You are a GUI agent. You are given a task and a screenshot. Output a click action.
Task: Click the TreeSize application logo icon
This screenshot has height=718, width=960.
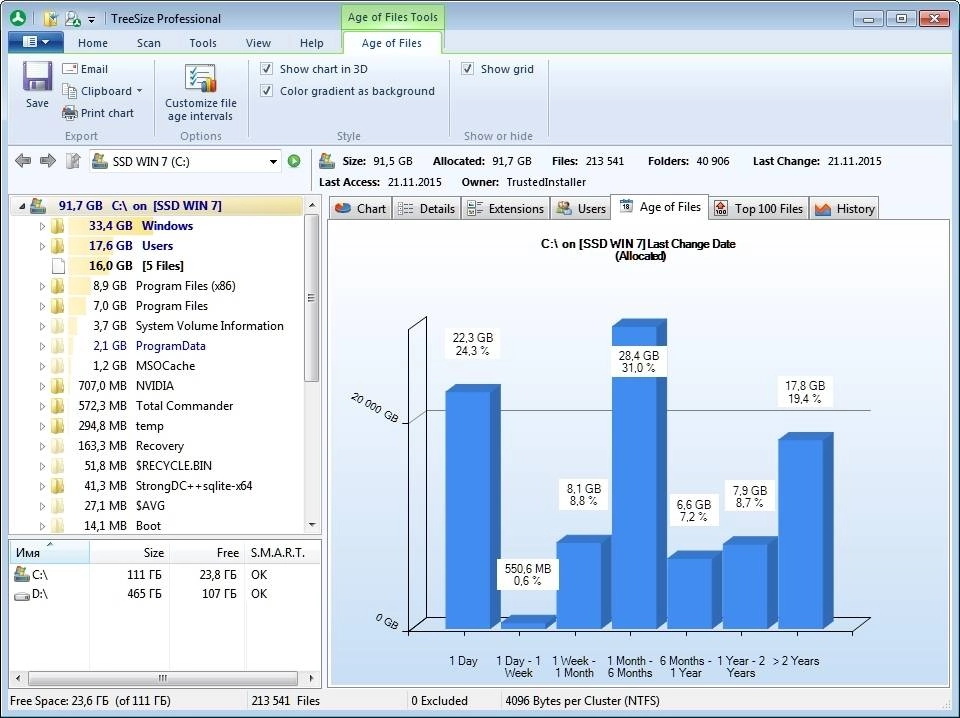[18, 18]
